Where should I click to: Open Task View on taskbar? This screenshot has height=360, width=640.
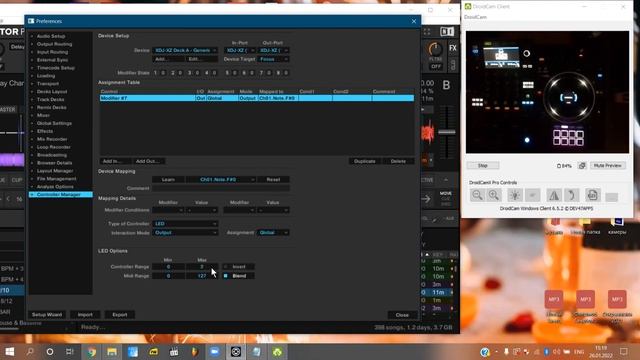tap(70, 351)
